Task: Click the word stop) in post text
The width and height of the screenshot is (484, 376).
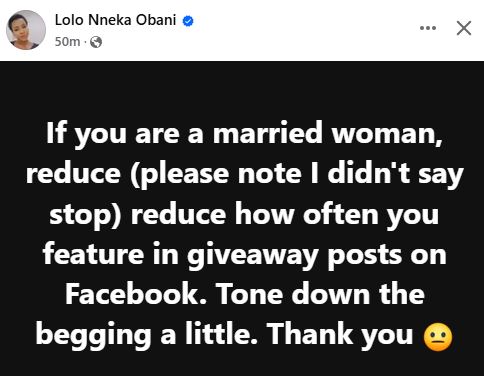Action: coord(85,215)
